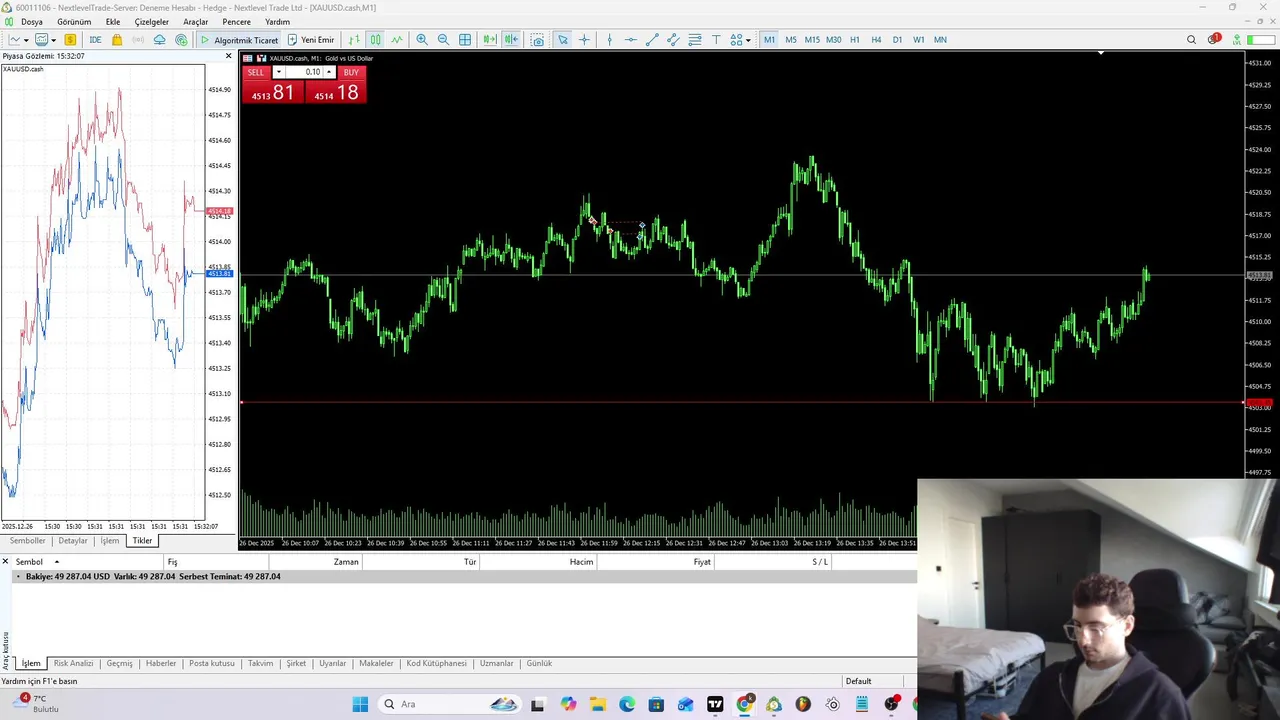Switch to M5 timeframe
This screenshot has width=1280, height=720.
click(x=790, y=40)
